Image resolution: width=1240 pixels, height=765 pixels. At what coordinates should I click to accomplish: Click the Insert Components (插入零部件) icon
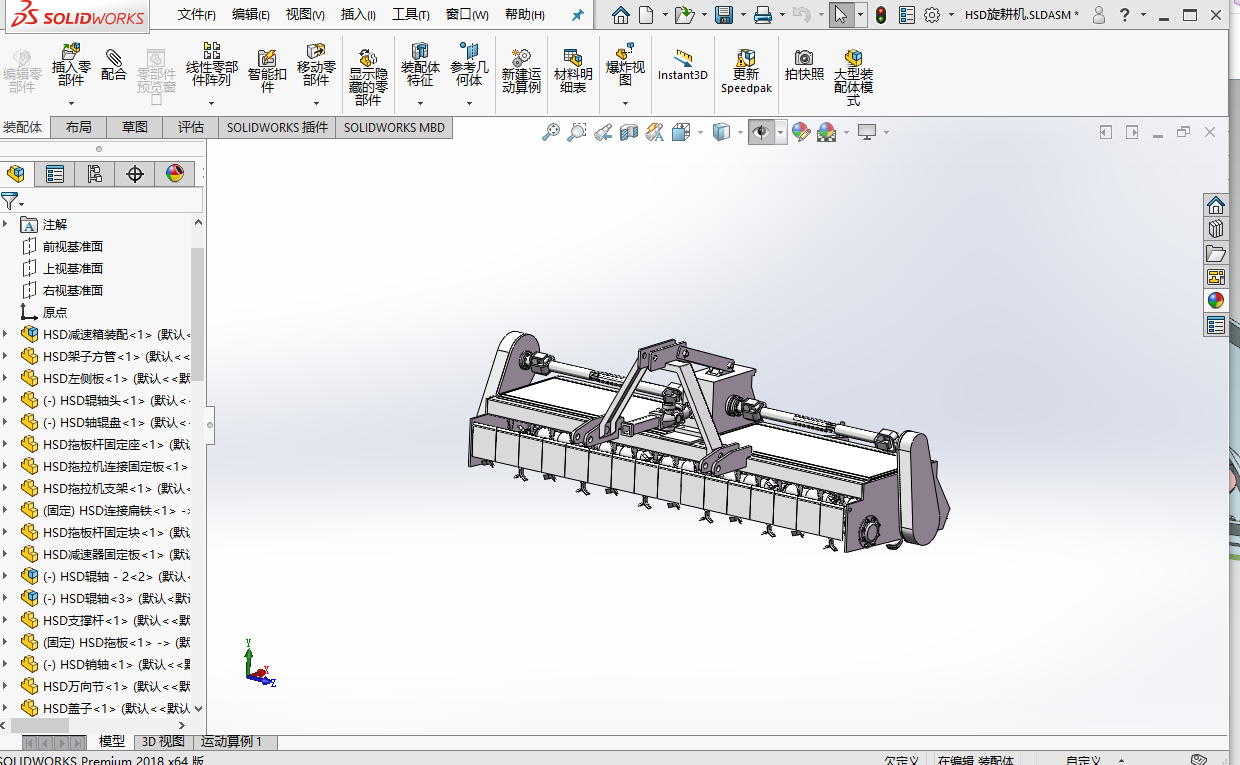coord(71,66)
